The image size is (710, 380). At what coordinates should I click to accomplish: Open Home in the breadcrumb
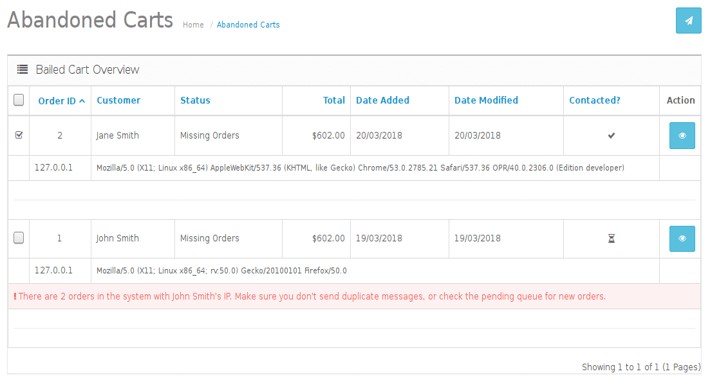[x=193, y=25]
